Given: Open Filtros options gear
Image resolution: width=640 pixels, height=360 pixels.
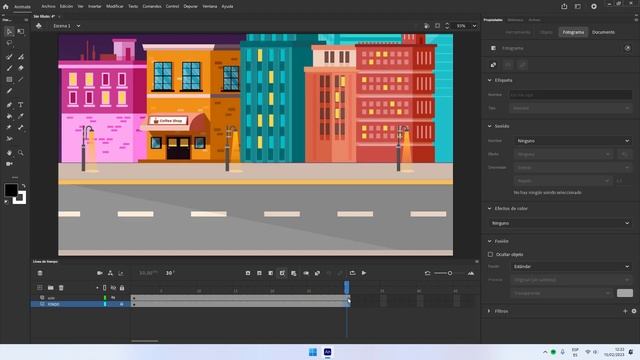Looking at the screenshot, I should pyautogui.click(x=634, y=311).
